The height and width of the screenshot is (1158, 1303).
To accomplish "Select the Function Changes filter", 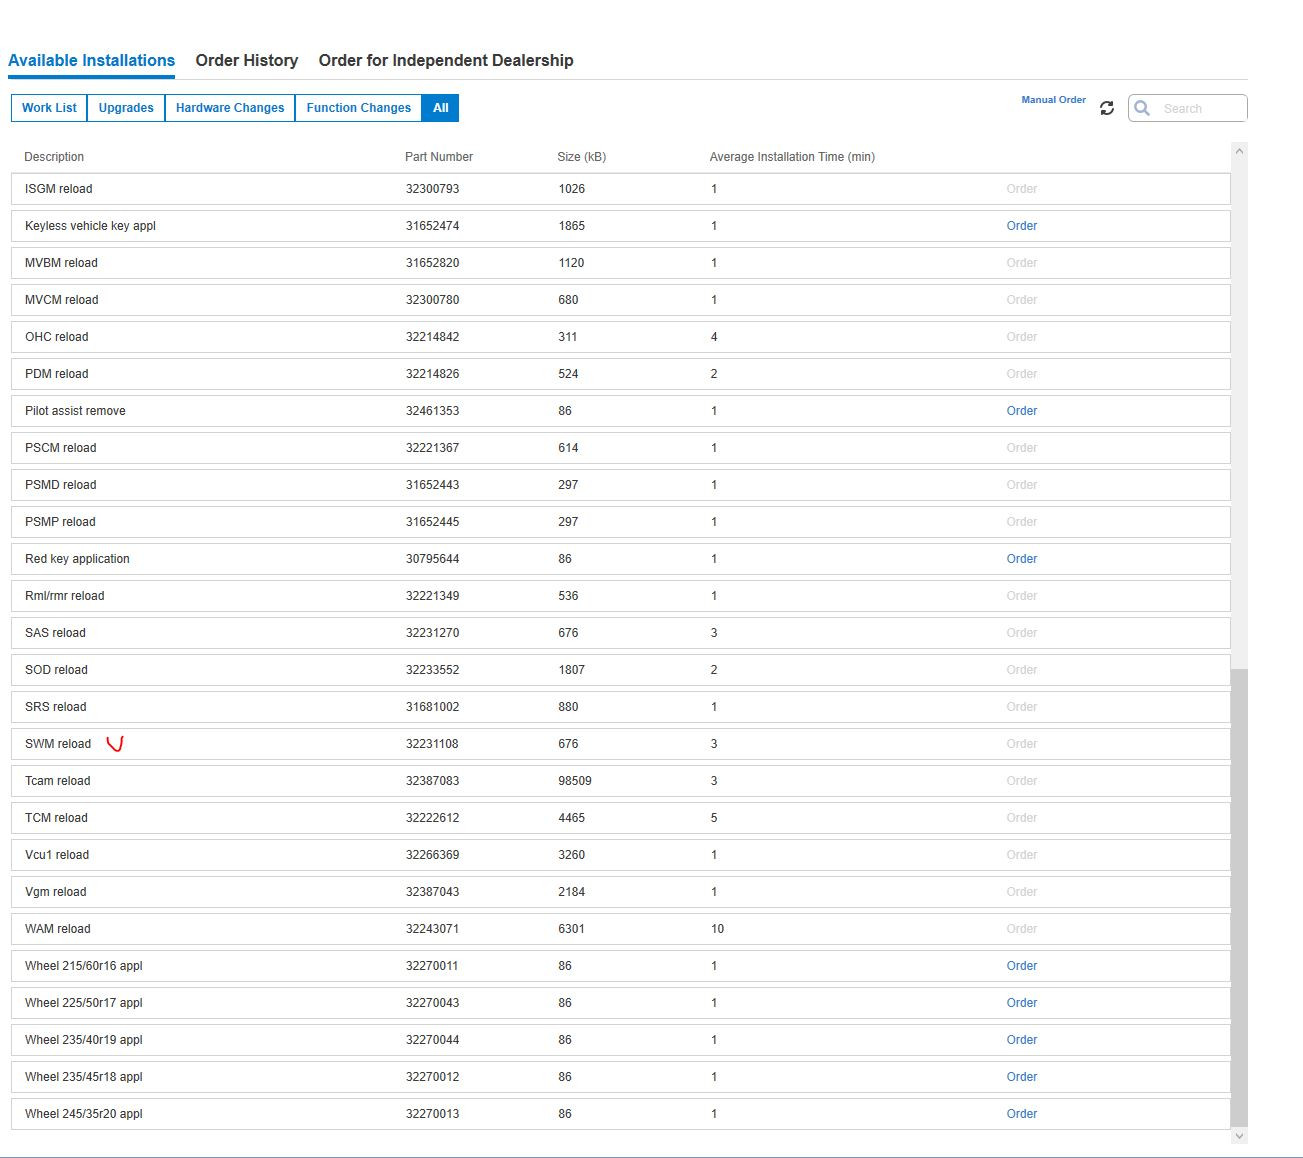I will click(358, 108).
